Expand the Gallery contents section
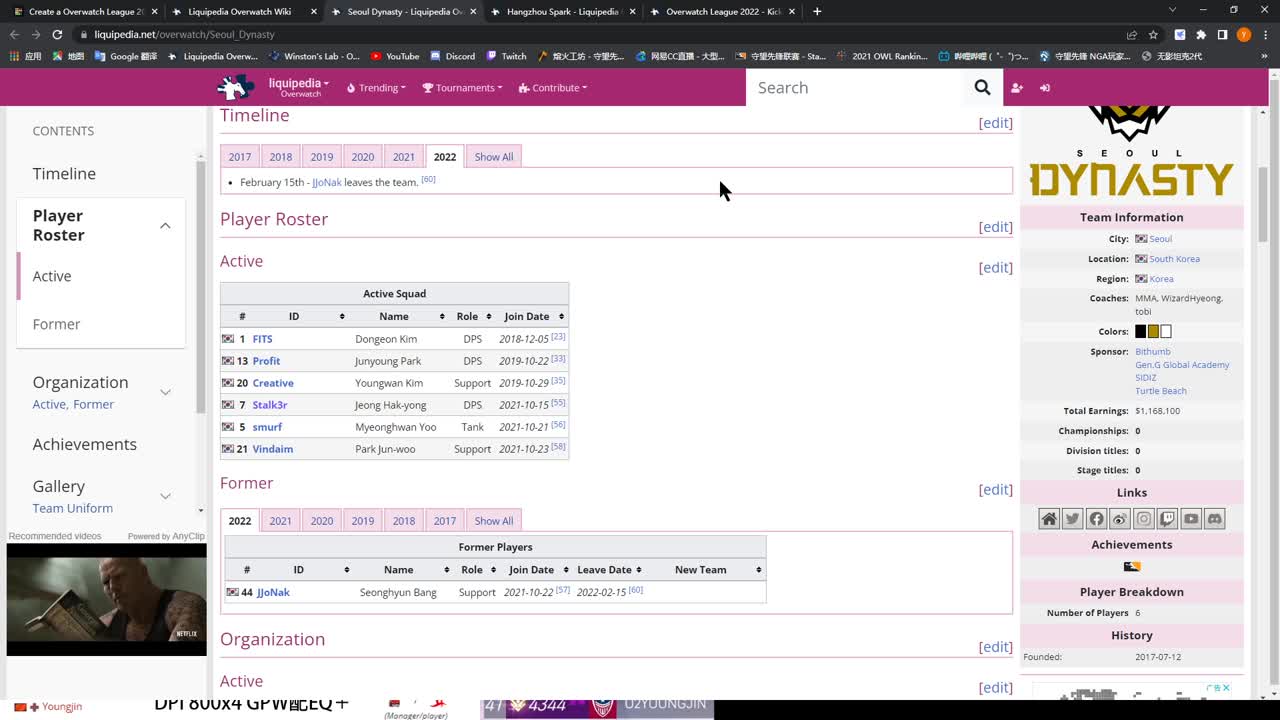The width and height of the screenshot is (1280, 720). click(x=165, y=496)
